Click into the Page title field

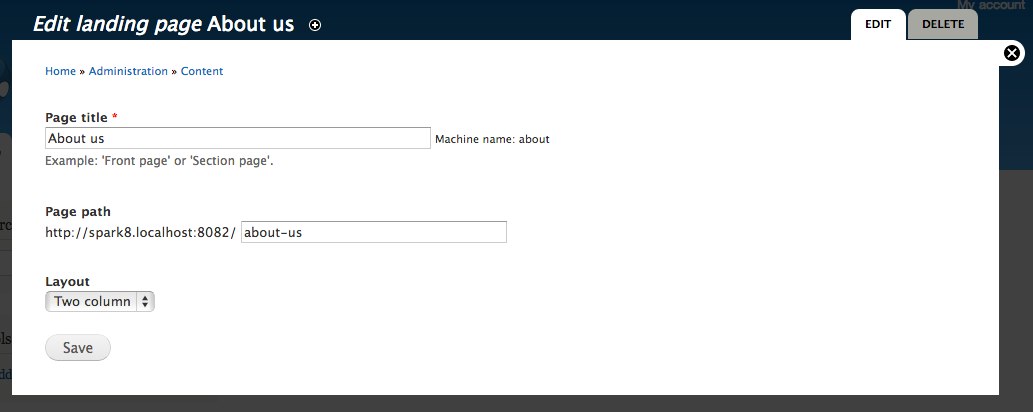click(238, 138)
